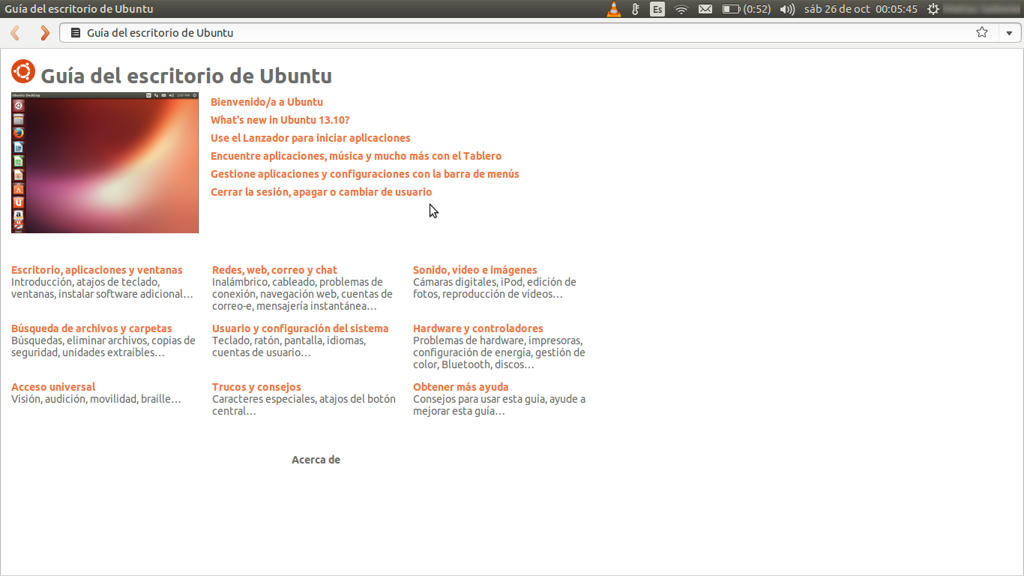The image size is (1024, 576).
Task: Click the description starting 'Problemas de hardware'
Action: 499,353
